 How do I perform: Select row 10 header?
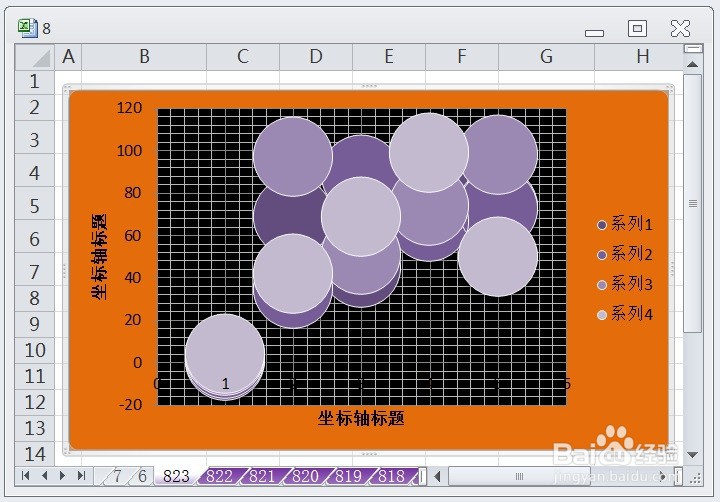[34, 350]
